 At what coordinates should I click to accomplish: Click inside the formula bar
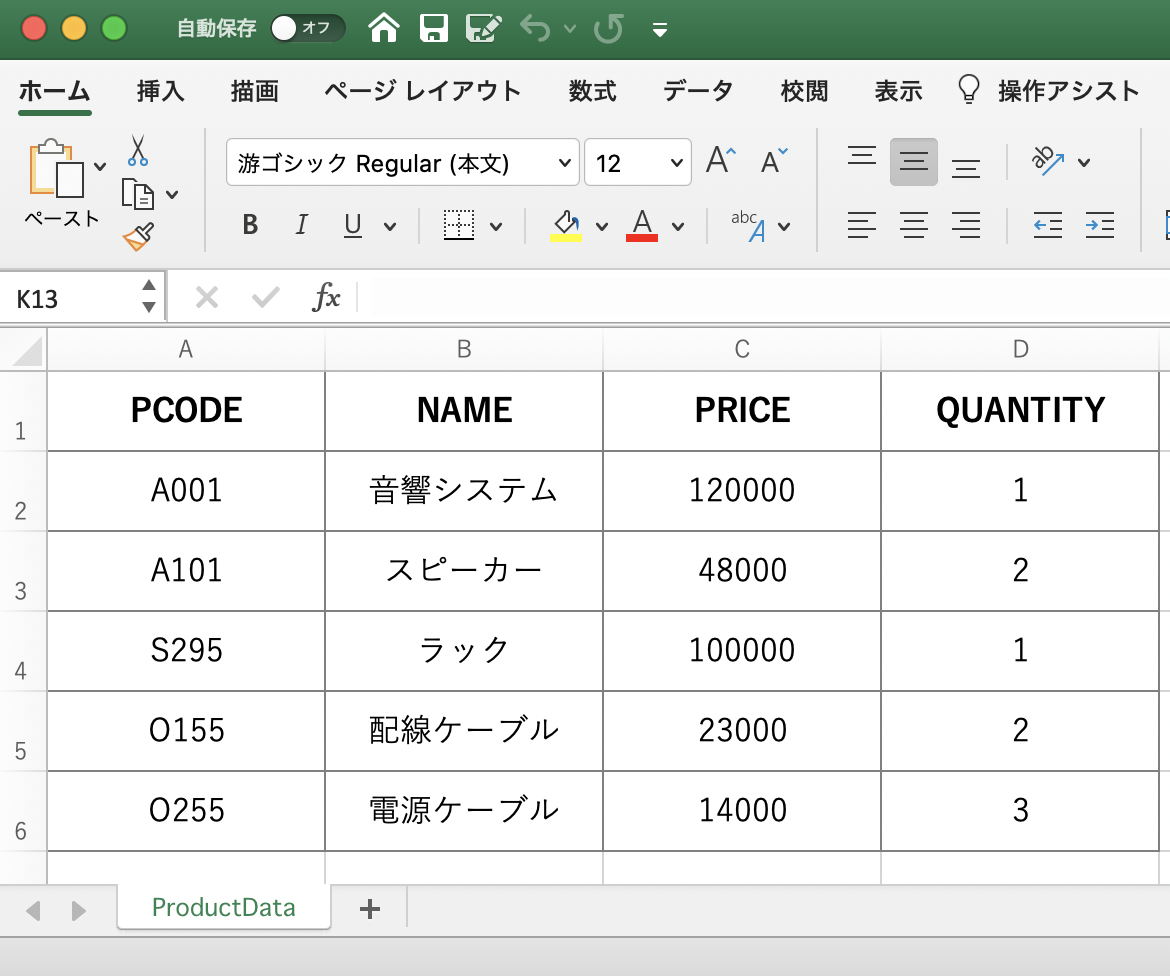(x=763, y=297)
